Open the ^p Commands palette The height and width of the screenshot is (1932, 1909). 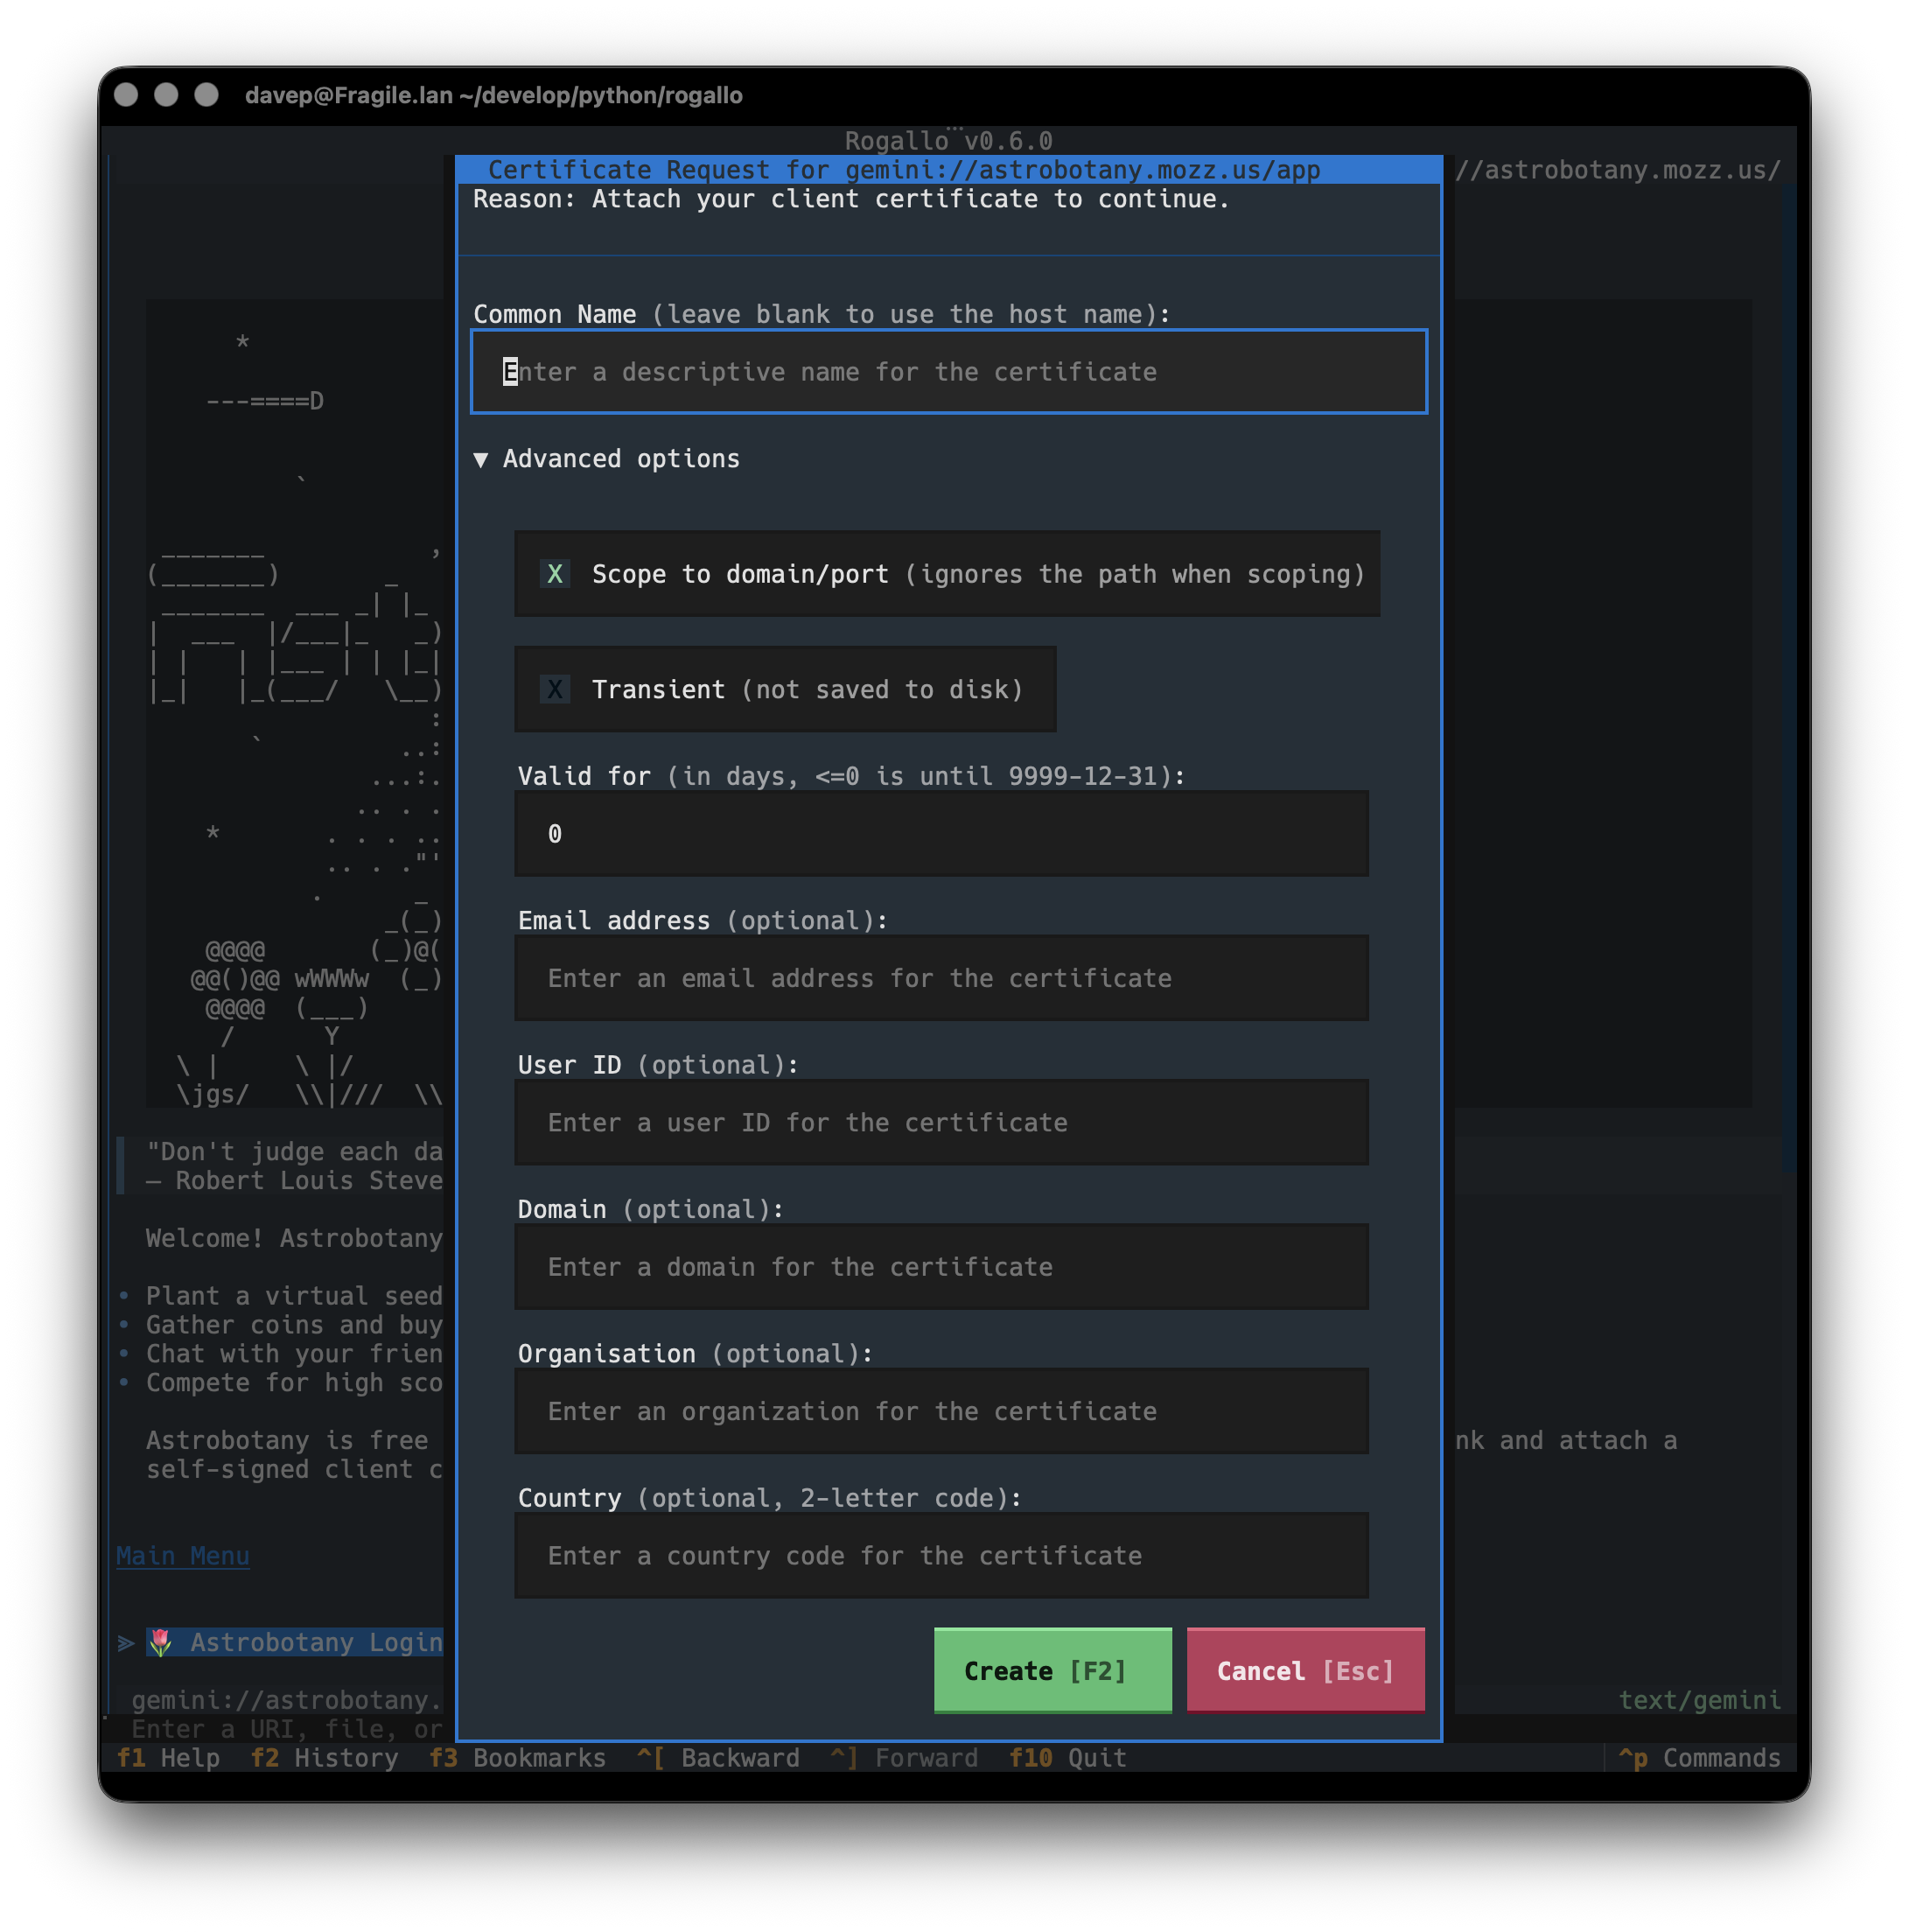point(1699,1758)
